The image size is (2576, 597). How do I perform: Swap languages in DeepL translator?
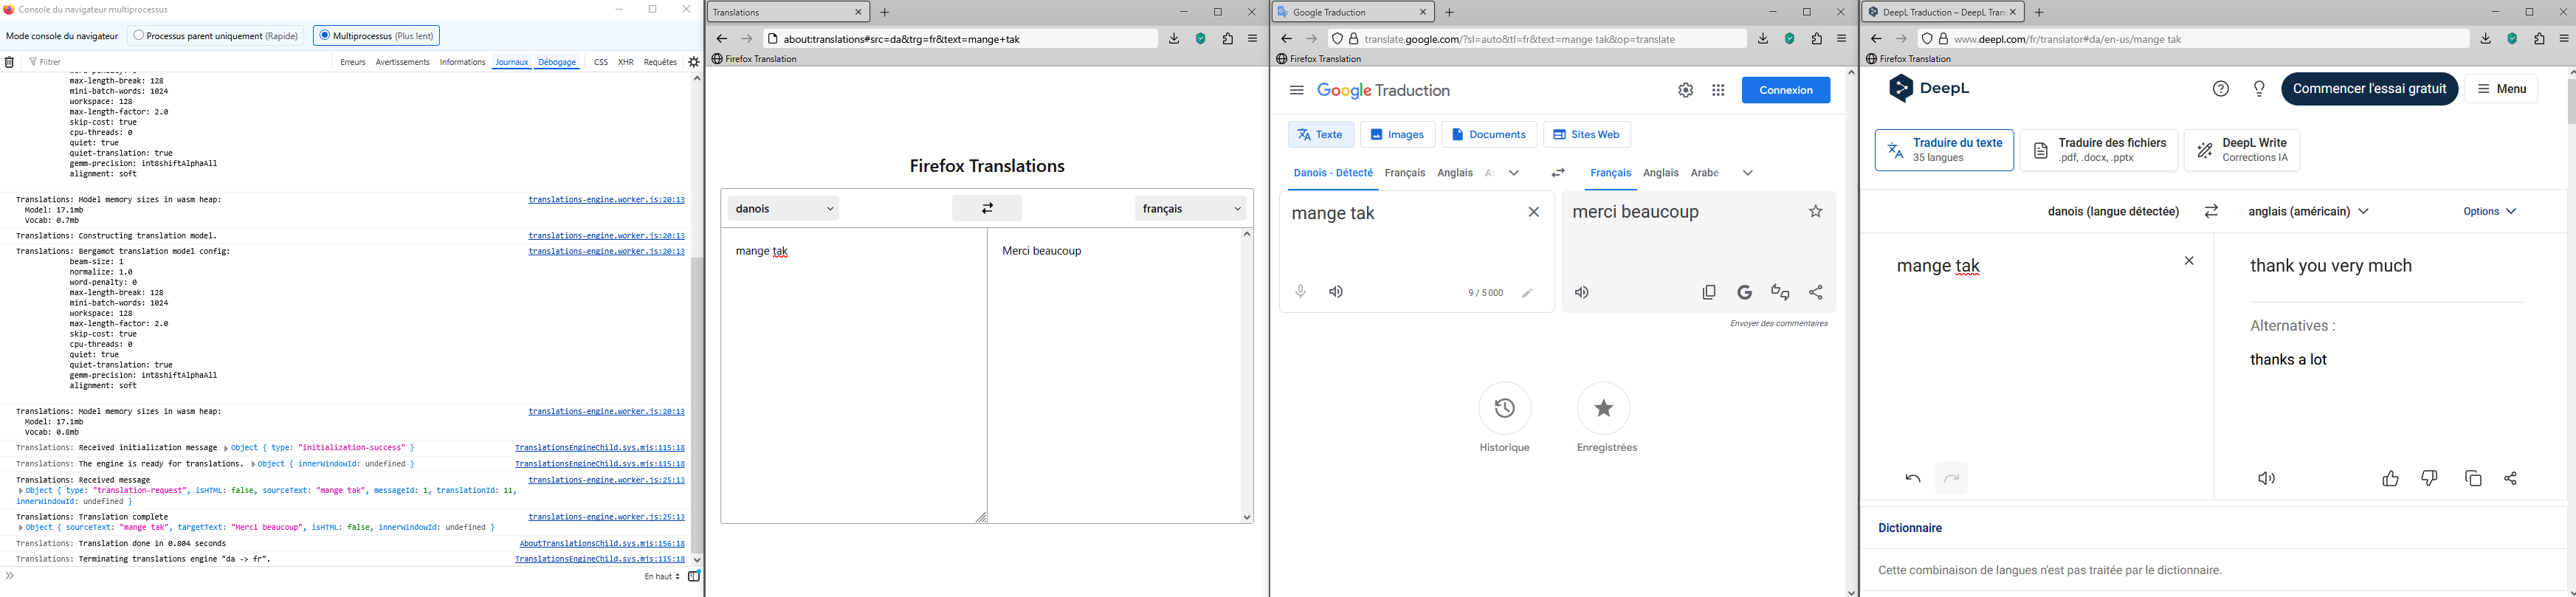point(2212,212)
